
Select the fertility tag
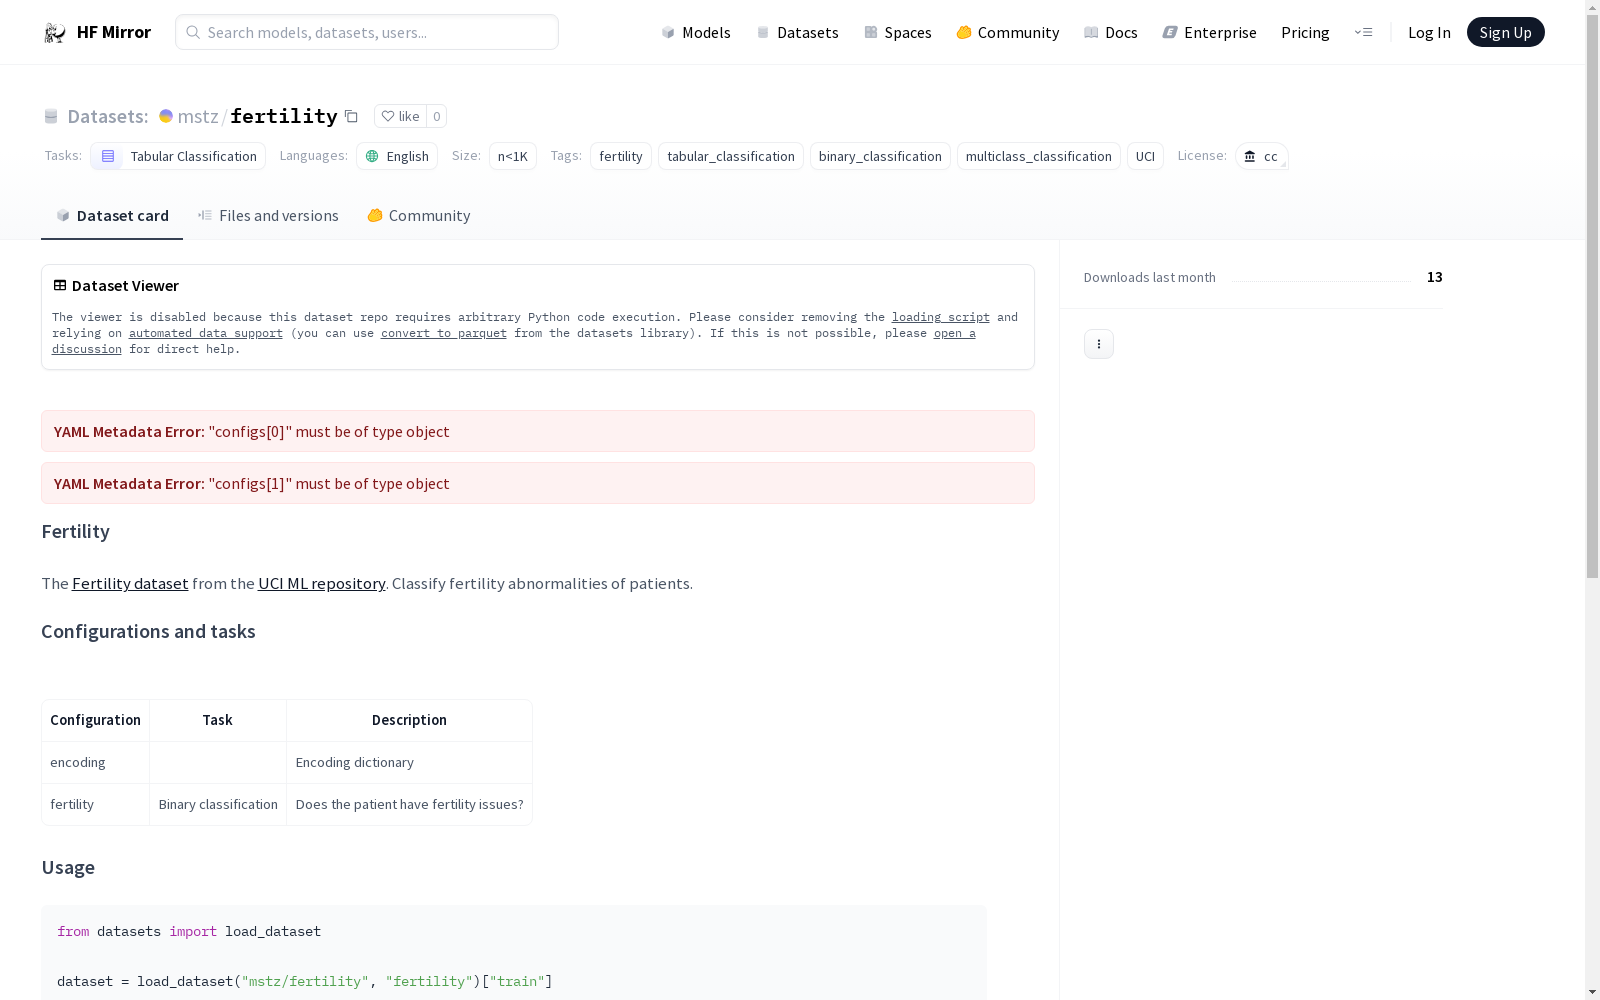[x=621, y=156]
